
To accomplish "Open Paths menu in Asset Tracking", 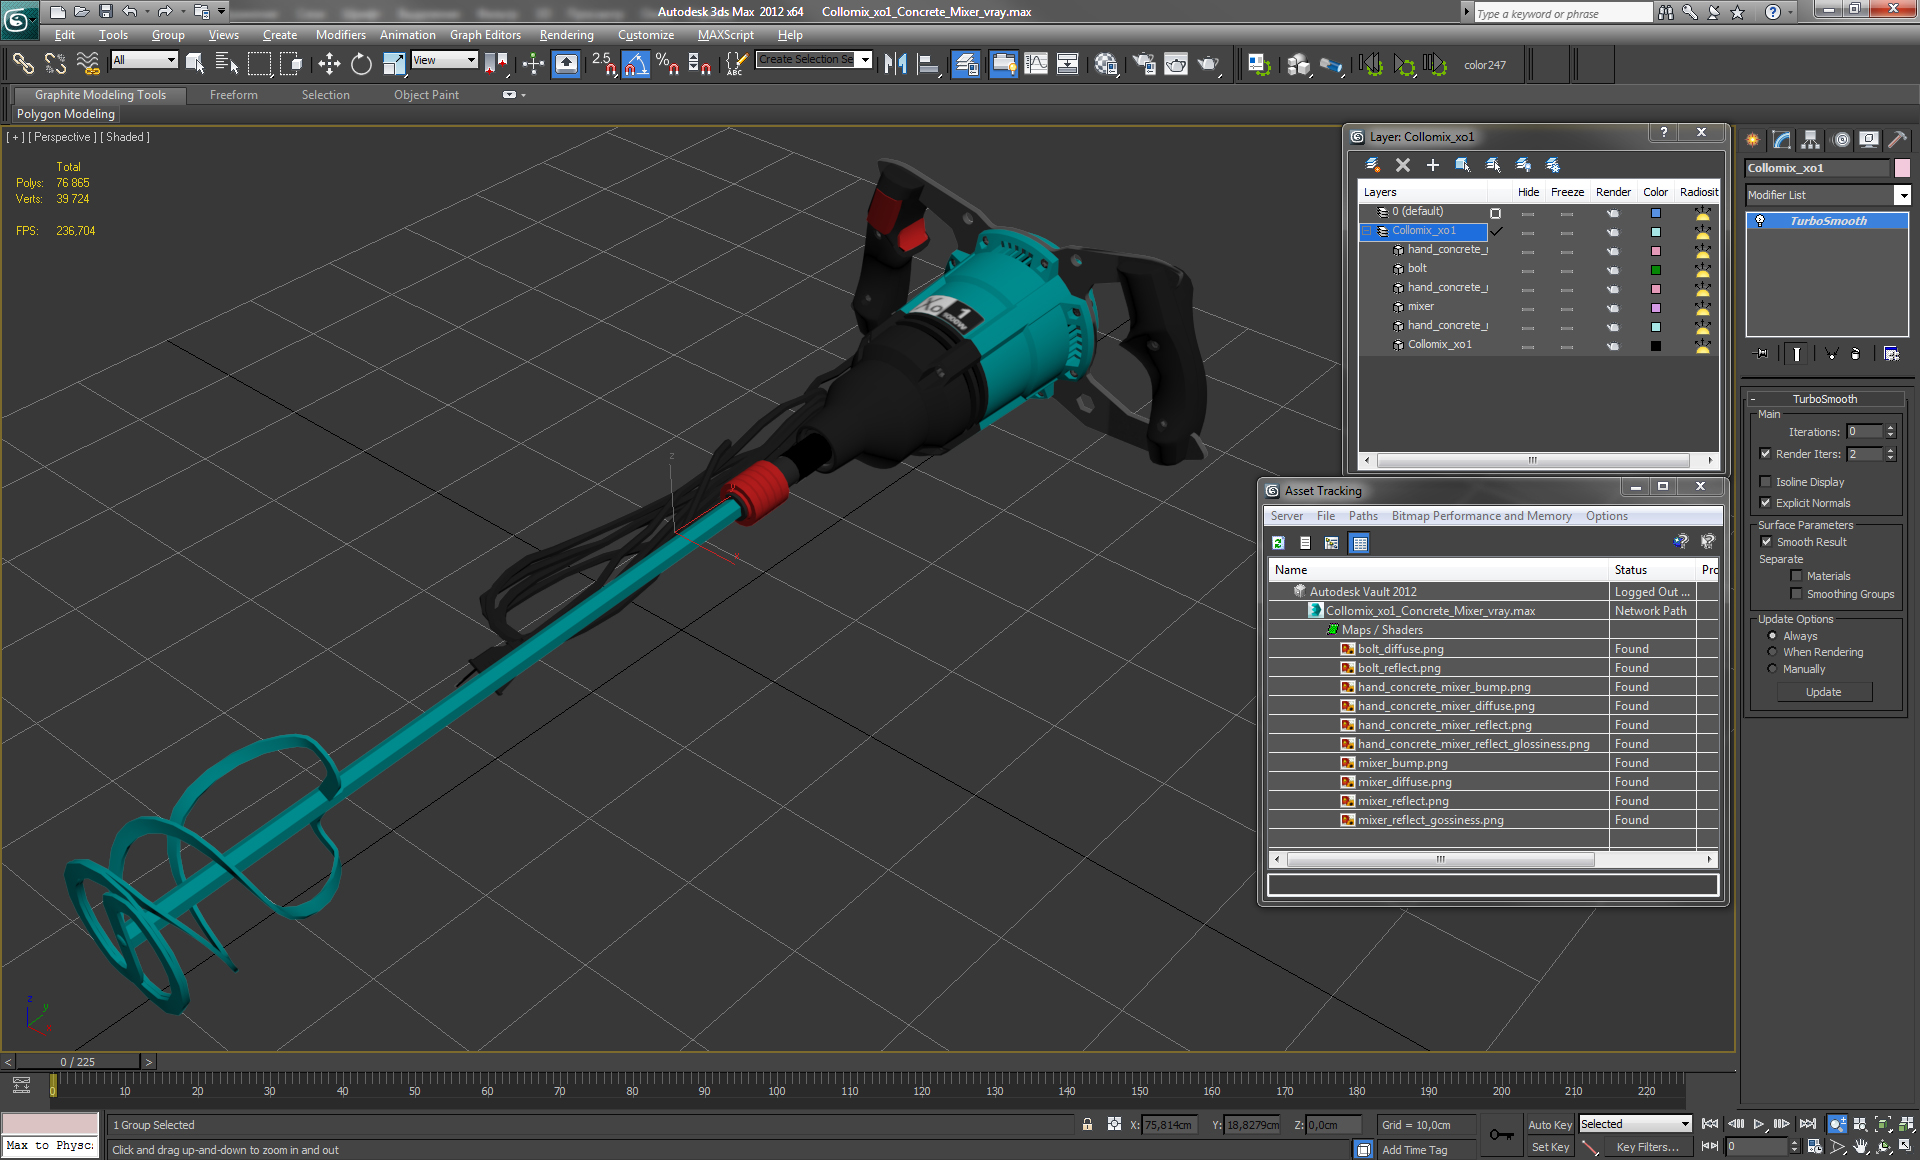I will pyautogui.click(x=1362, y=516).
